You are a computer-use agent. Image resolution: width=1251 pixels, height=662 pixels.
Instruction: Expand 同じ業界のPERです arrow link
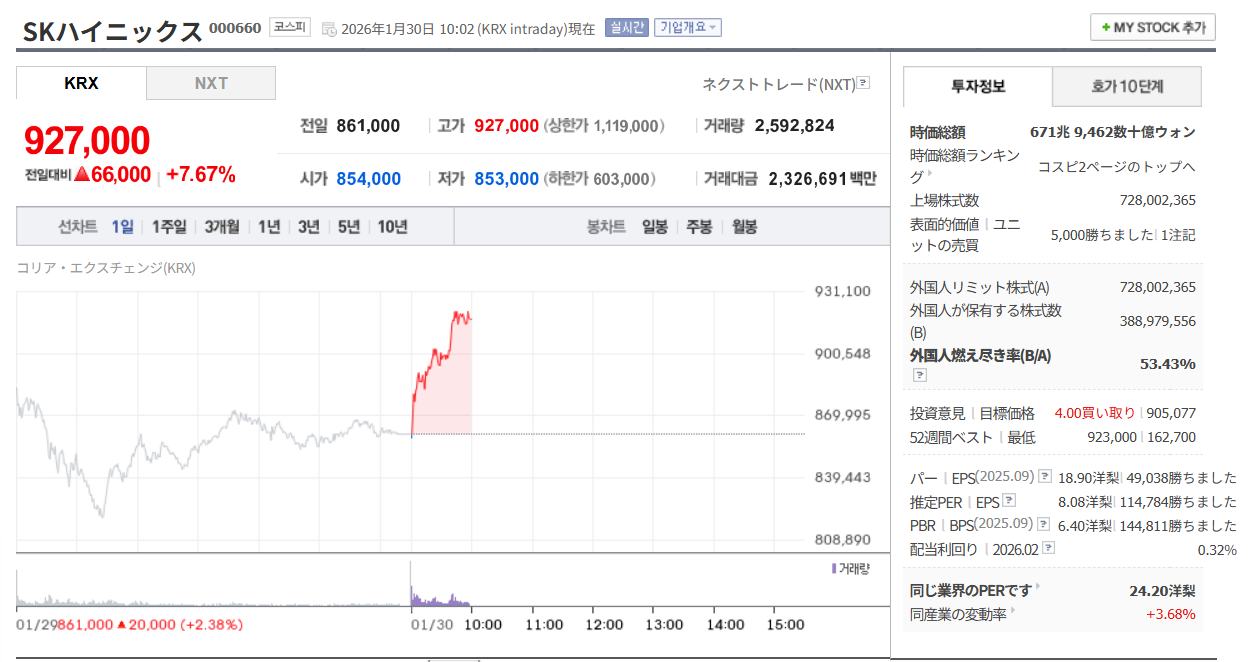coord(1038,589)
